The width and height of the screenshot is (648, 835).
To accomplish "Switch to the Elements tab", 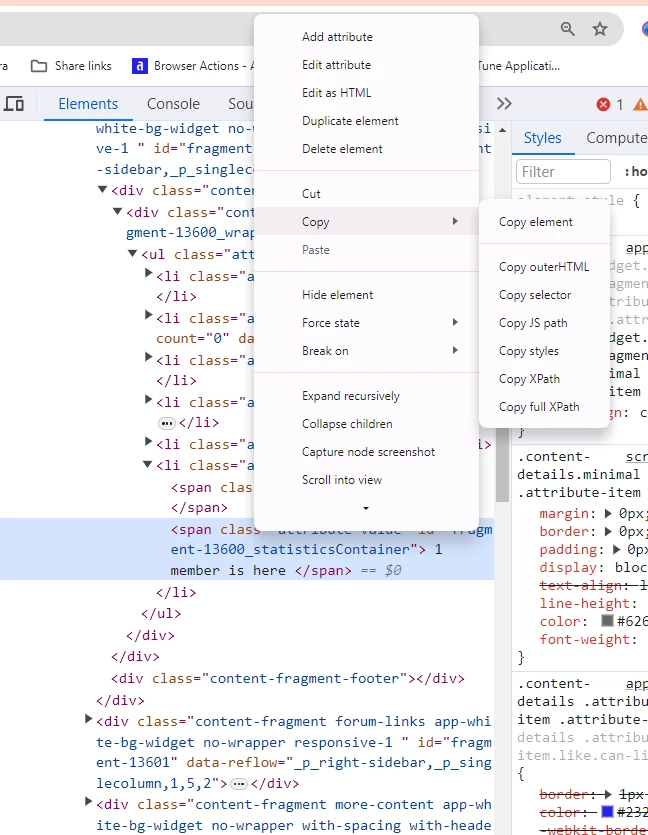I will click(x=88, y=104).
